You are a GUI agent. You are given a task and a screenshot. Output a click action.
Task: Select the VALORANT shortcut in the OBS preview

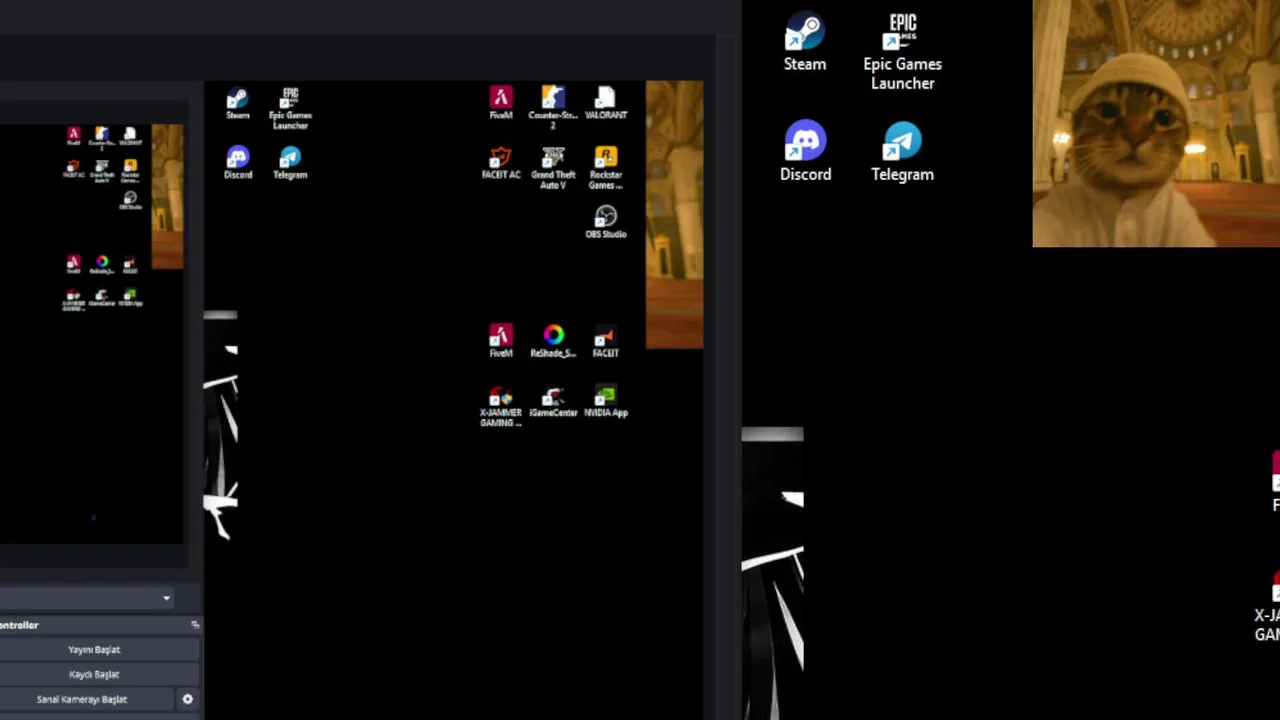coord(605,103)
